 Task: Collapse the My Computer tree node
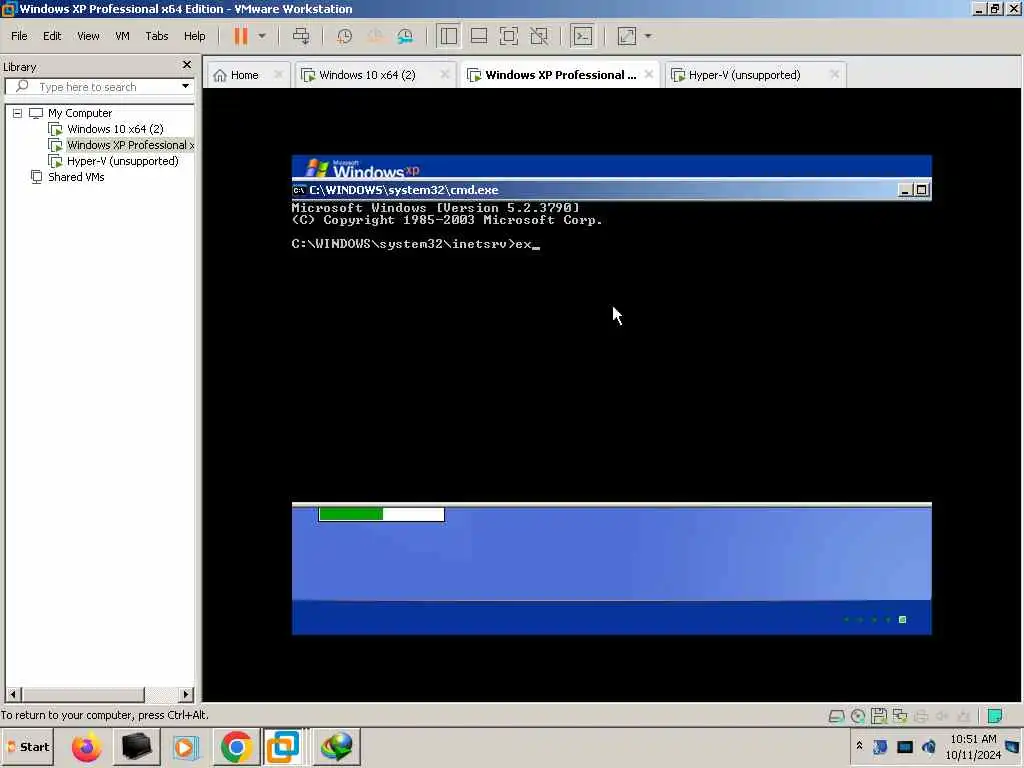tap(18, 113)
